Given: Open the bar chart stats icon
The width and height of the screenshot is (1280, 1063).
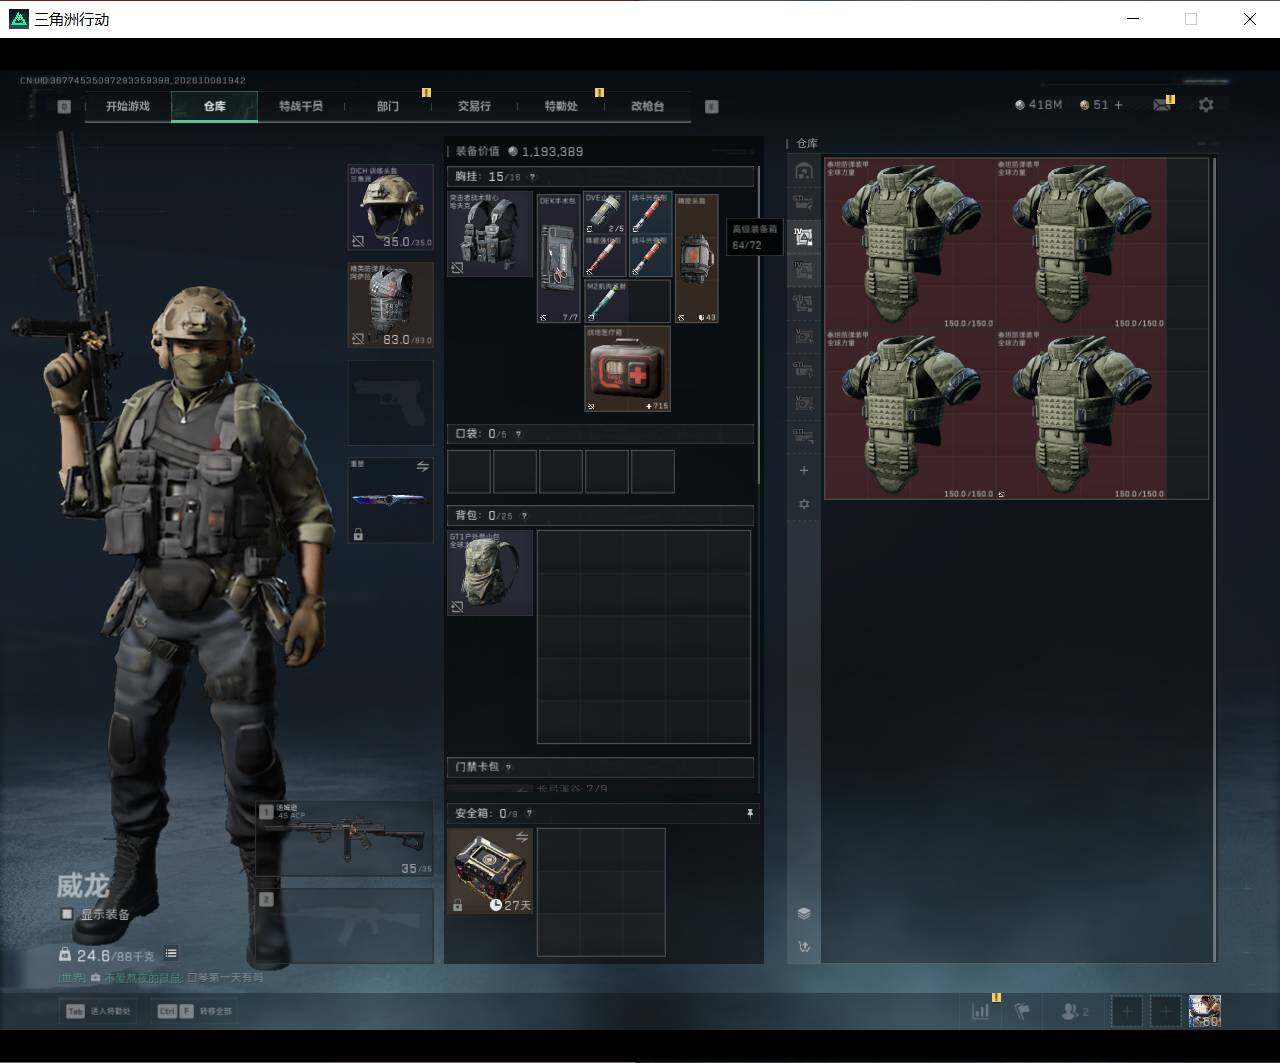Looking at the screenshot, I should [x=980, y=1011].
